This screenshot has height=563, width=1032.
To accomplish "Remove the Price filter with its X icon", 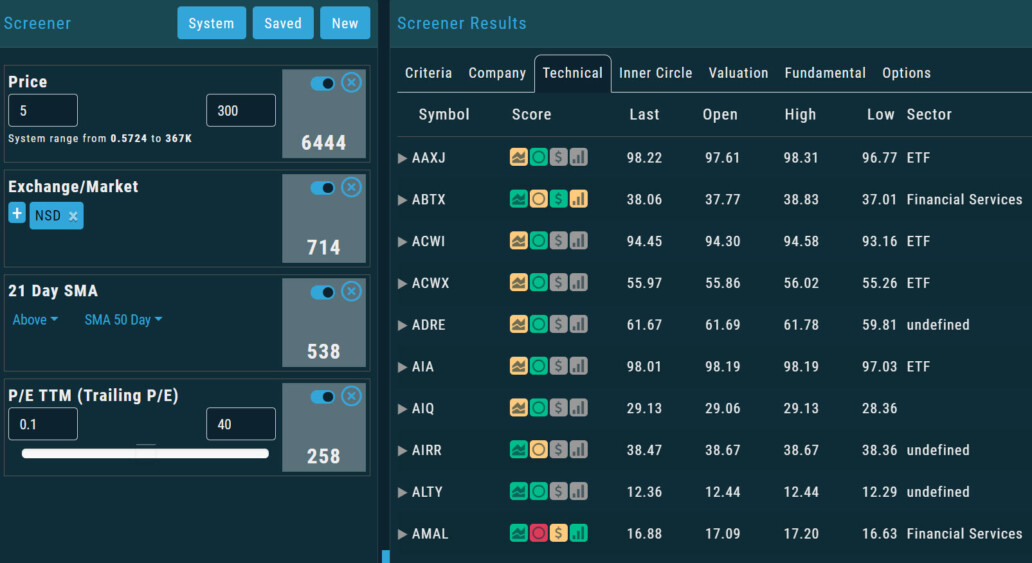I will [351, 83].
